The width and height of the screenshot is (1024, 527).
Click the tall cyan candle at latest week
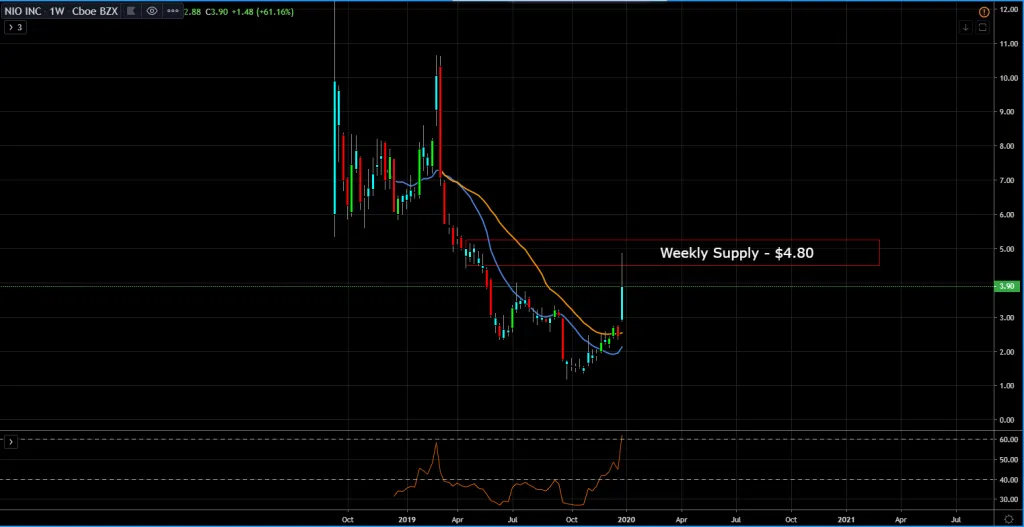(622, 303)
